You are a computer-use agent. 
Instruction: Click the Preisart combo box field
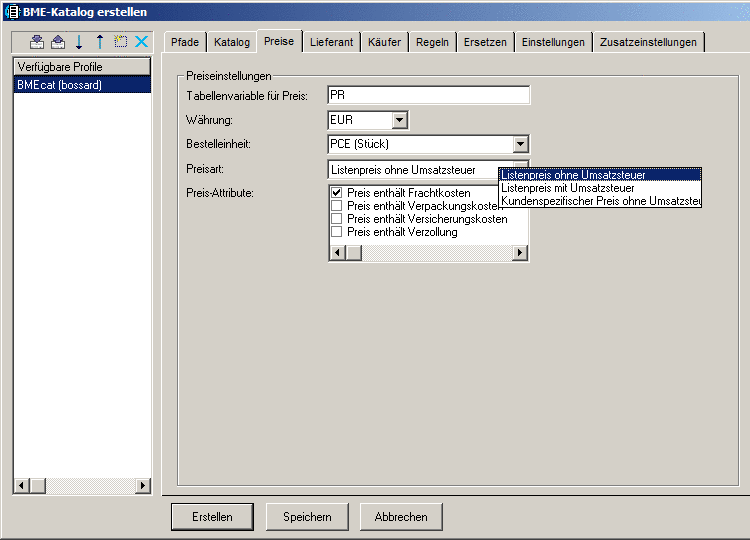click(413, 170)
